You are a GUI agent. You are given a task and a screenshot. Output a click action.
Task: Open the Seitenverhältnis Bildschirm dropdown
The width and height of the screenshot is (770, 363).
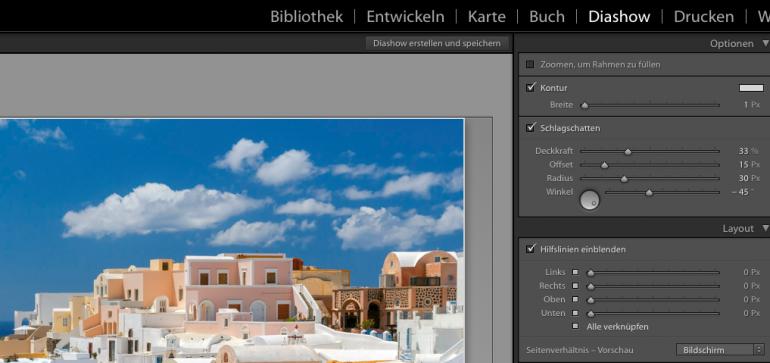click(720, 350)
